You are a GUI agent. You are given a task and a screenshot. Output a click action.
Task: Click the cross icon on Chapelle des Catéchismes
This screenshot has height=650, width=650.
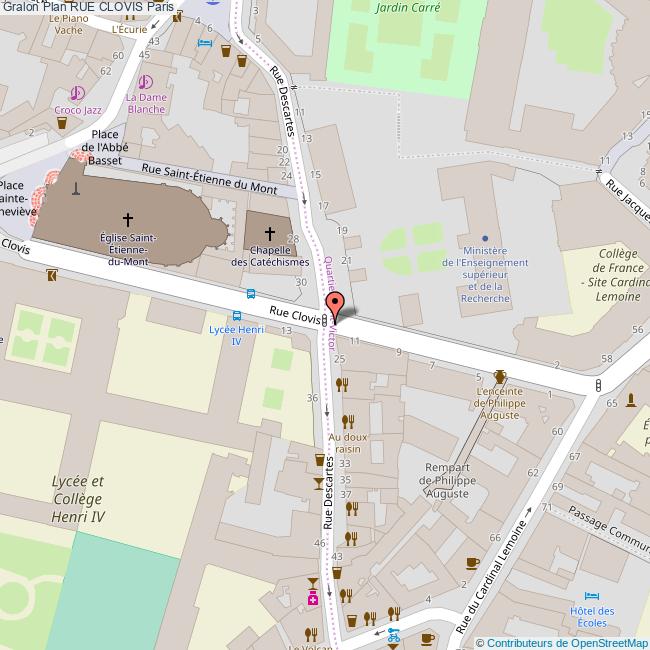(x=270, y=234)
